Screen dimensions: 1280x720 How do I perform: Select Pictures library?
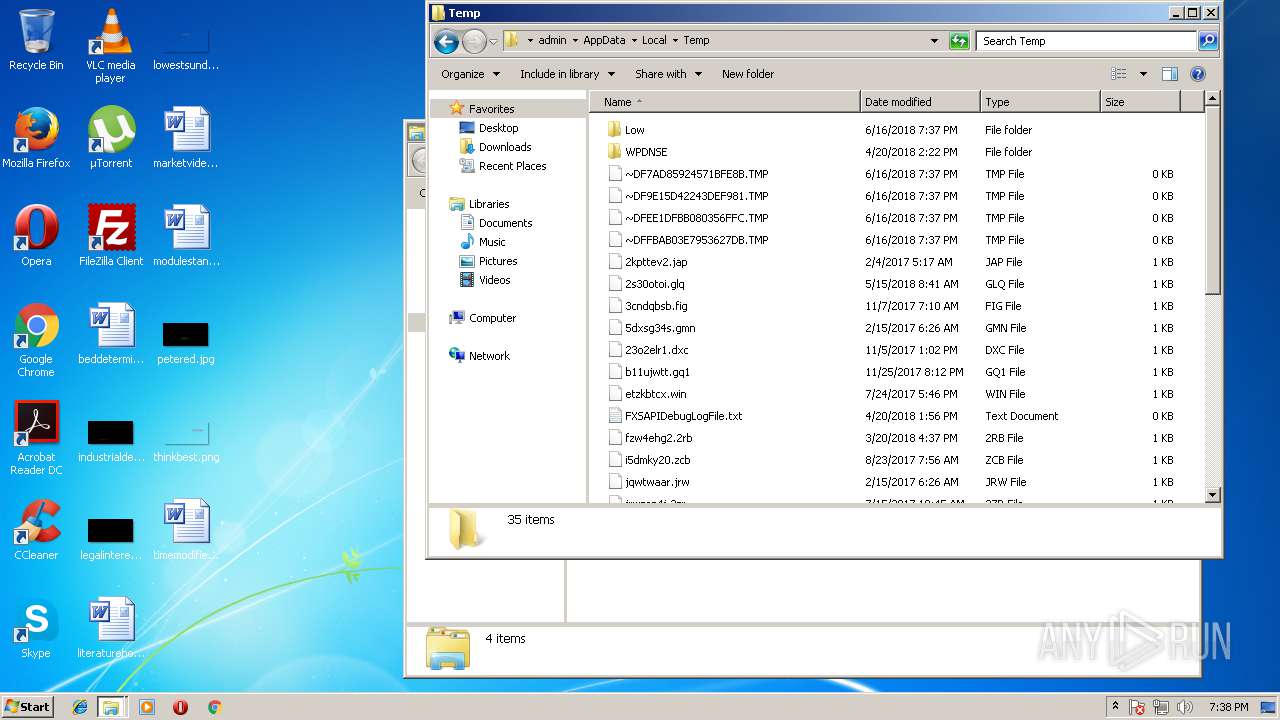click(x=497, y=261)
